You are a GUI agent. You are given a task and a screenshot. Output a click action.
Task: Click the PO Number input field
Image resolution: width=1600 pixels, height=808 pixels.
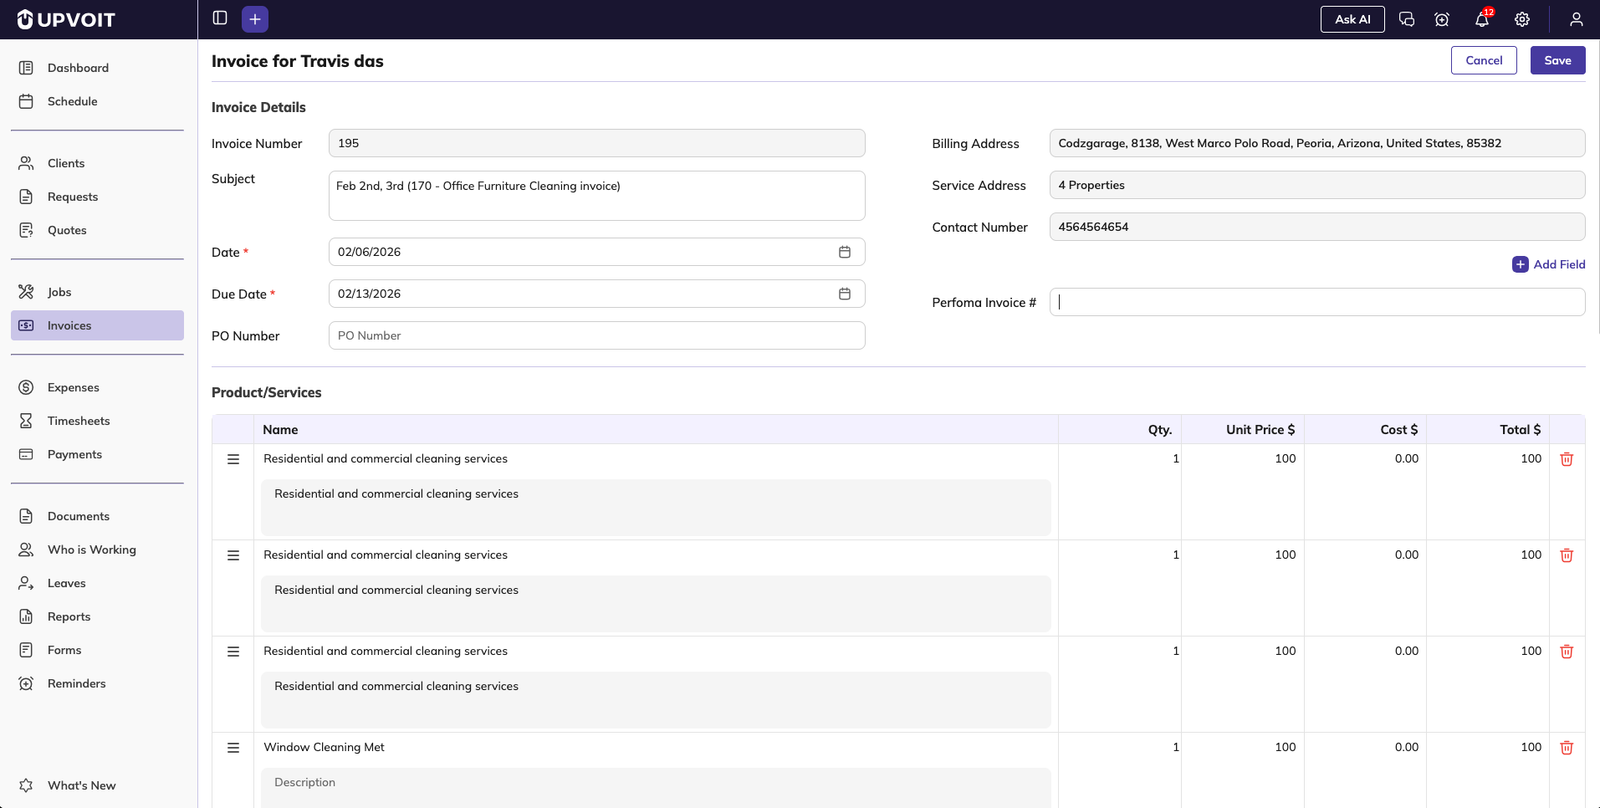click(x=597, y=336)
